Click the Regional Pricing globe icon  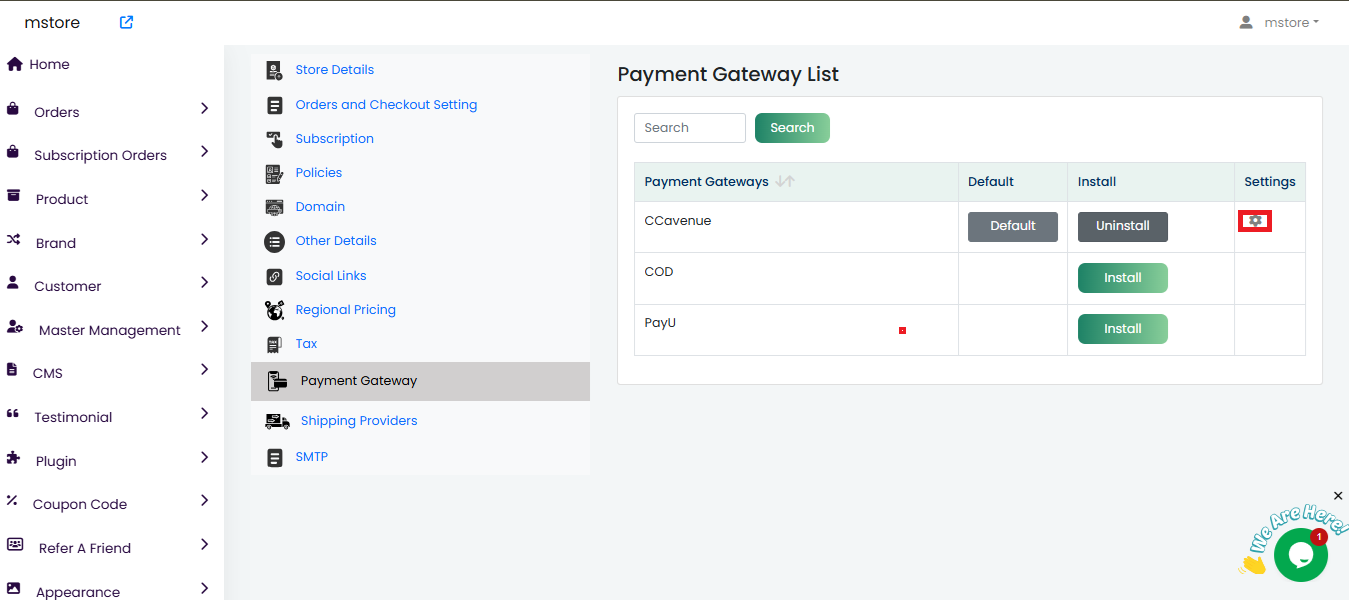click(274, 310)
